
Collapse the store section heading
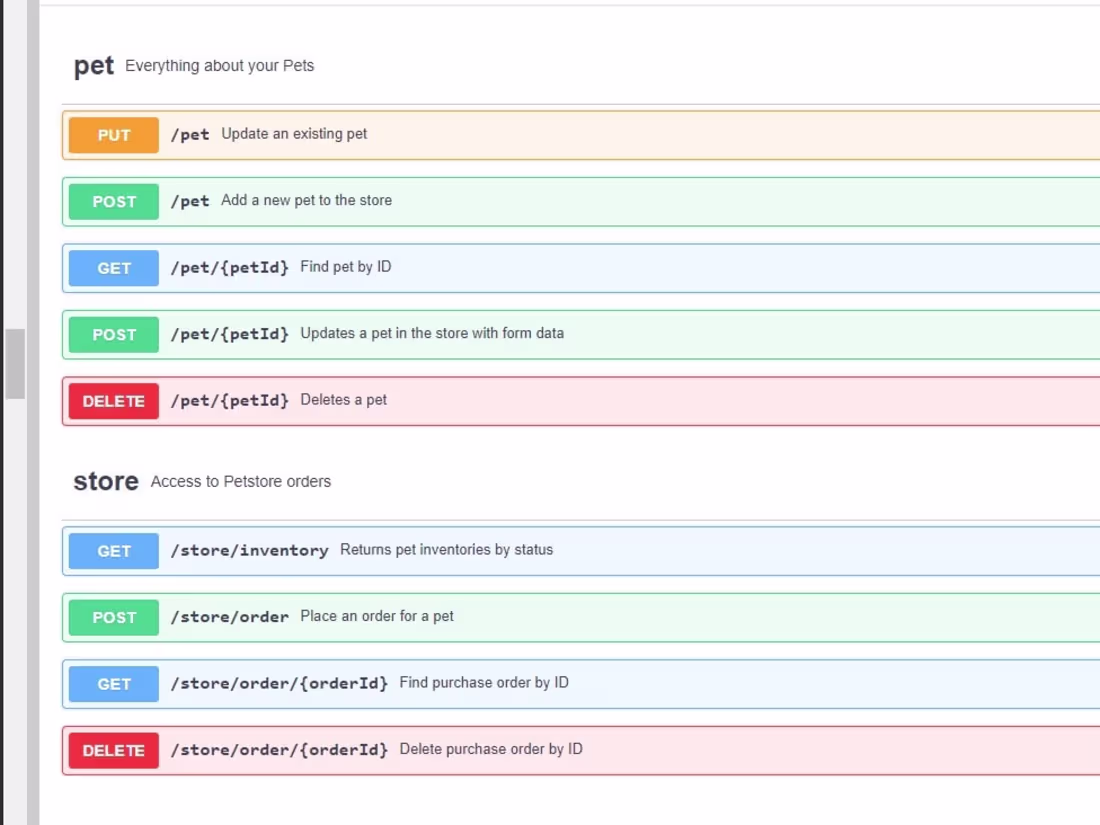click(104, 481)
